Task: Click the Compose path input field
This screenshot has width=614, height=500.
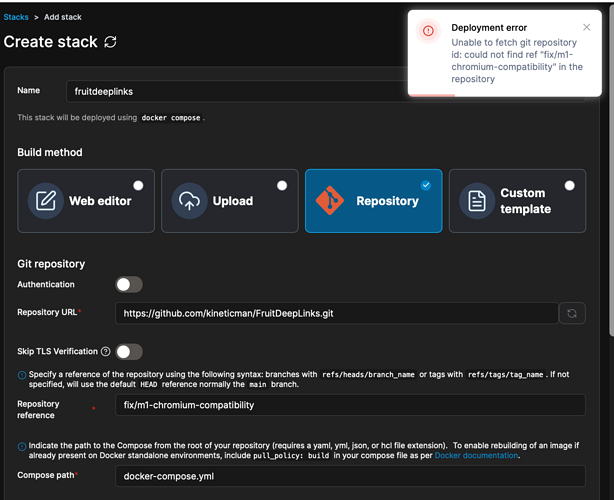Action: pyautogui.click(x=350, y=476)
